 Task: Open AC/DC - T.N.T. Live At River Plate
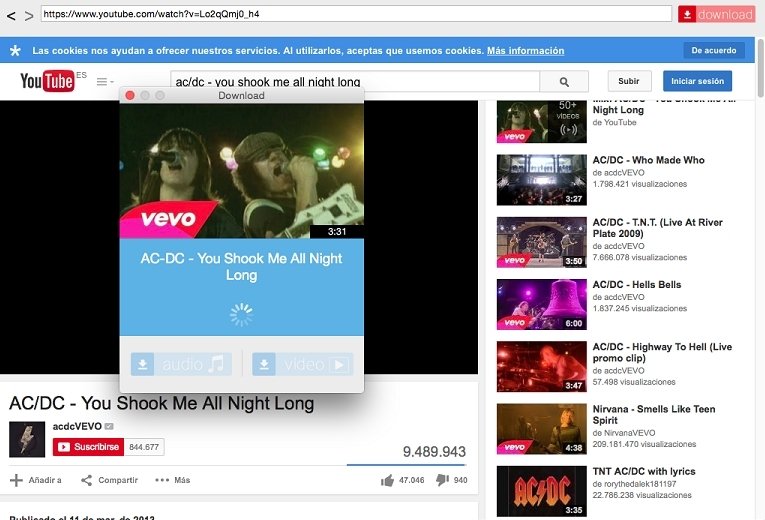(657, 228)
